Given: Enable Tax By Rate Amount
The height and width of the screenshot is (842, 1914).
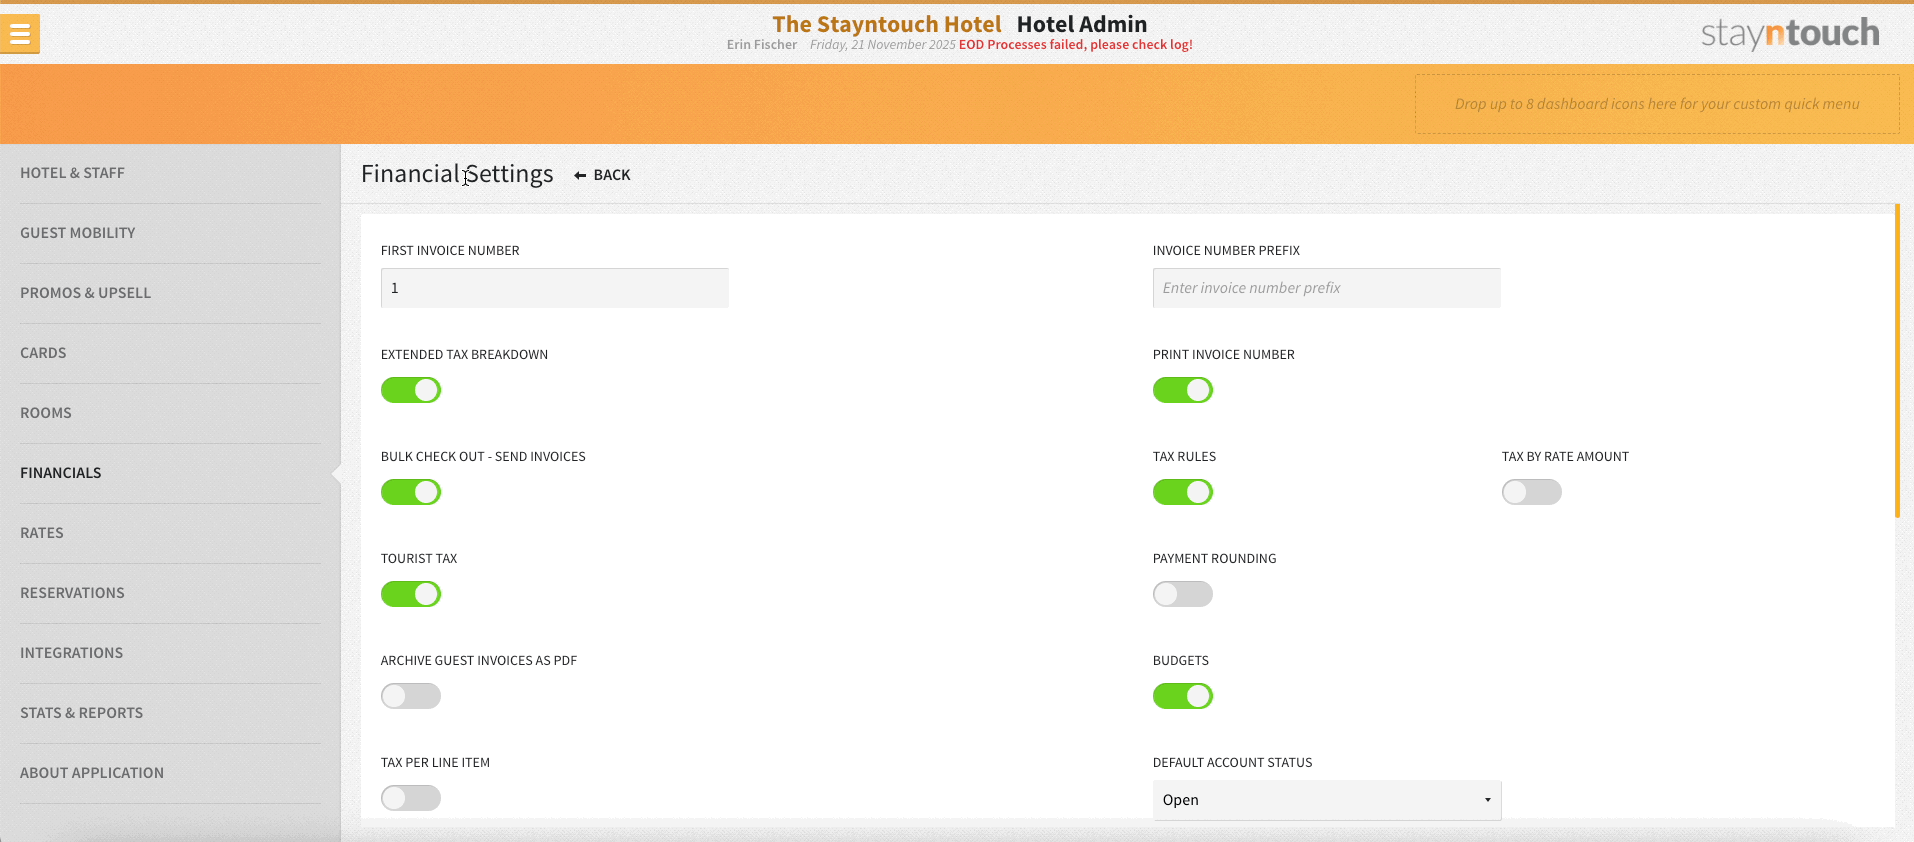Looking at the screenshot, I should pyautogui.click(x=1532, y=492).
